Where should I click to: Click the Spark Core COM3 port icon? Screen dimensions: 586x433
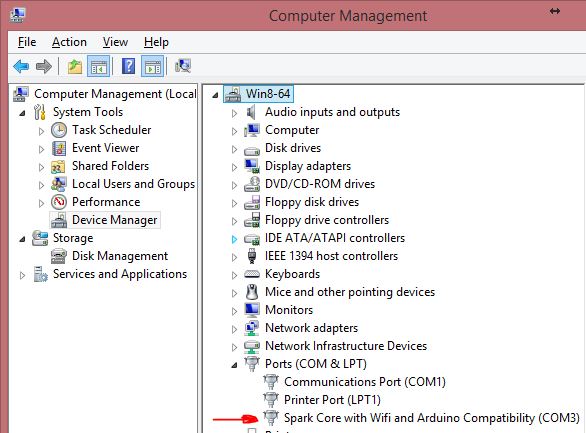click(271, 418)
